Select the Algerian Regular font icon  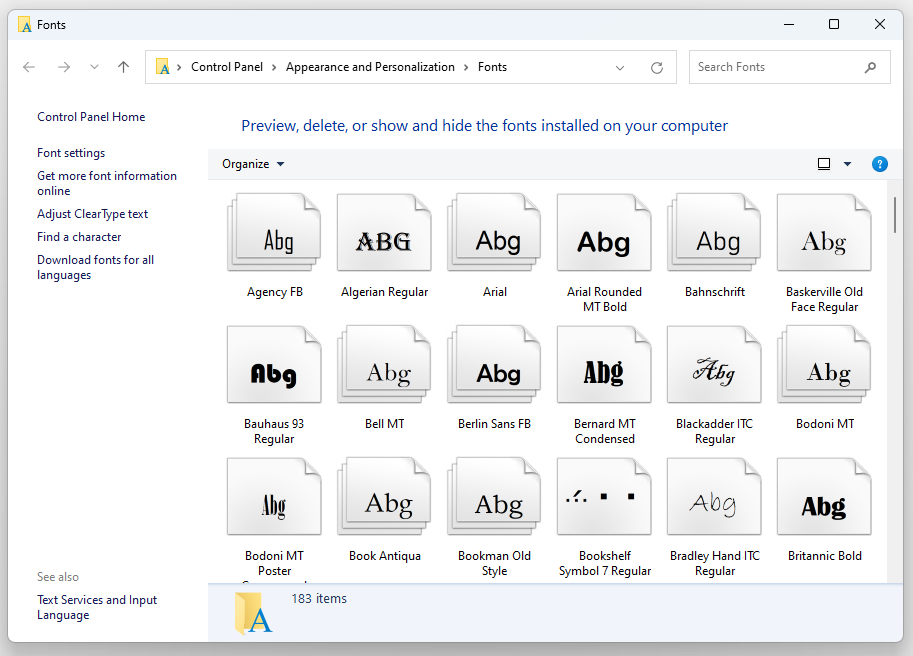tap(384, 232)
